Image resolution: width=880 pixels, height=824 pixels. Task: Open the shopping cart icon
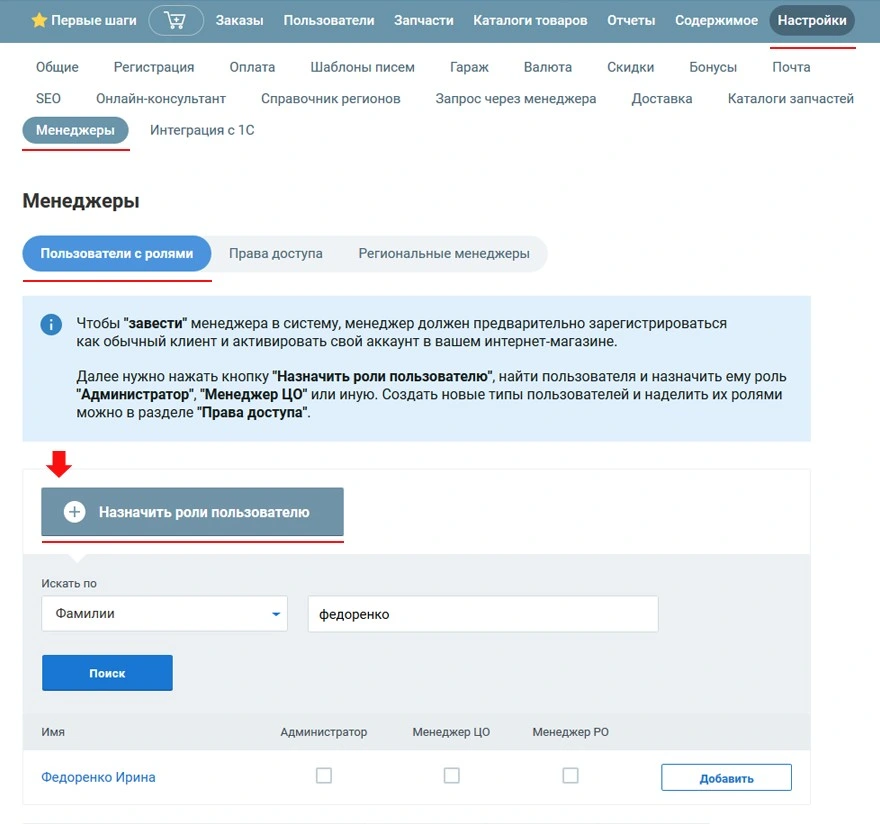pyautogui.click(x=176, y=21)
